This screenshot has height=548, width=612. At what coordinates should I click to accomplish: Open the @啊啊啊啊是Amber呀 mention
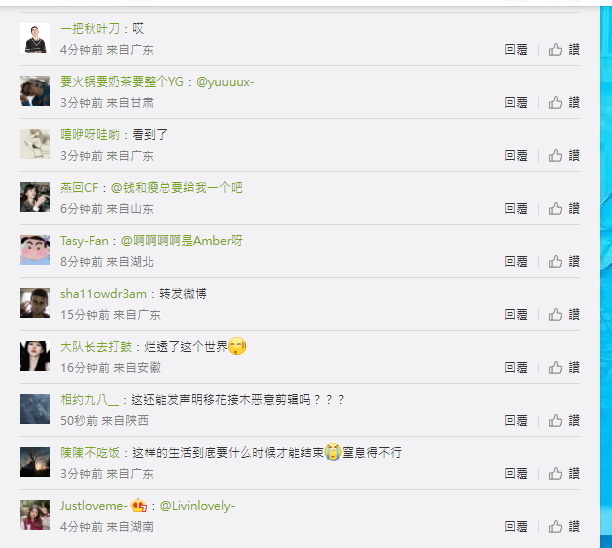pos(182,241)
